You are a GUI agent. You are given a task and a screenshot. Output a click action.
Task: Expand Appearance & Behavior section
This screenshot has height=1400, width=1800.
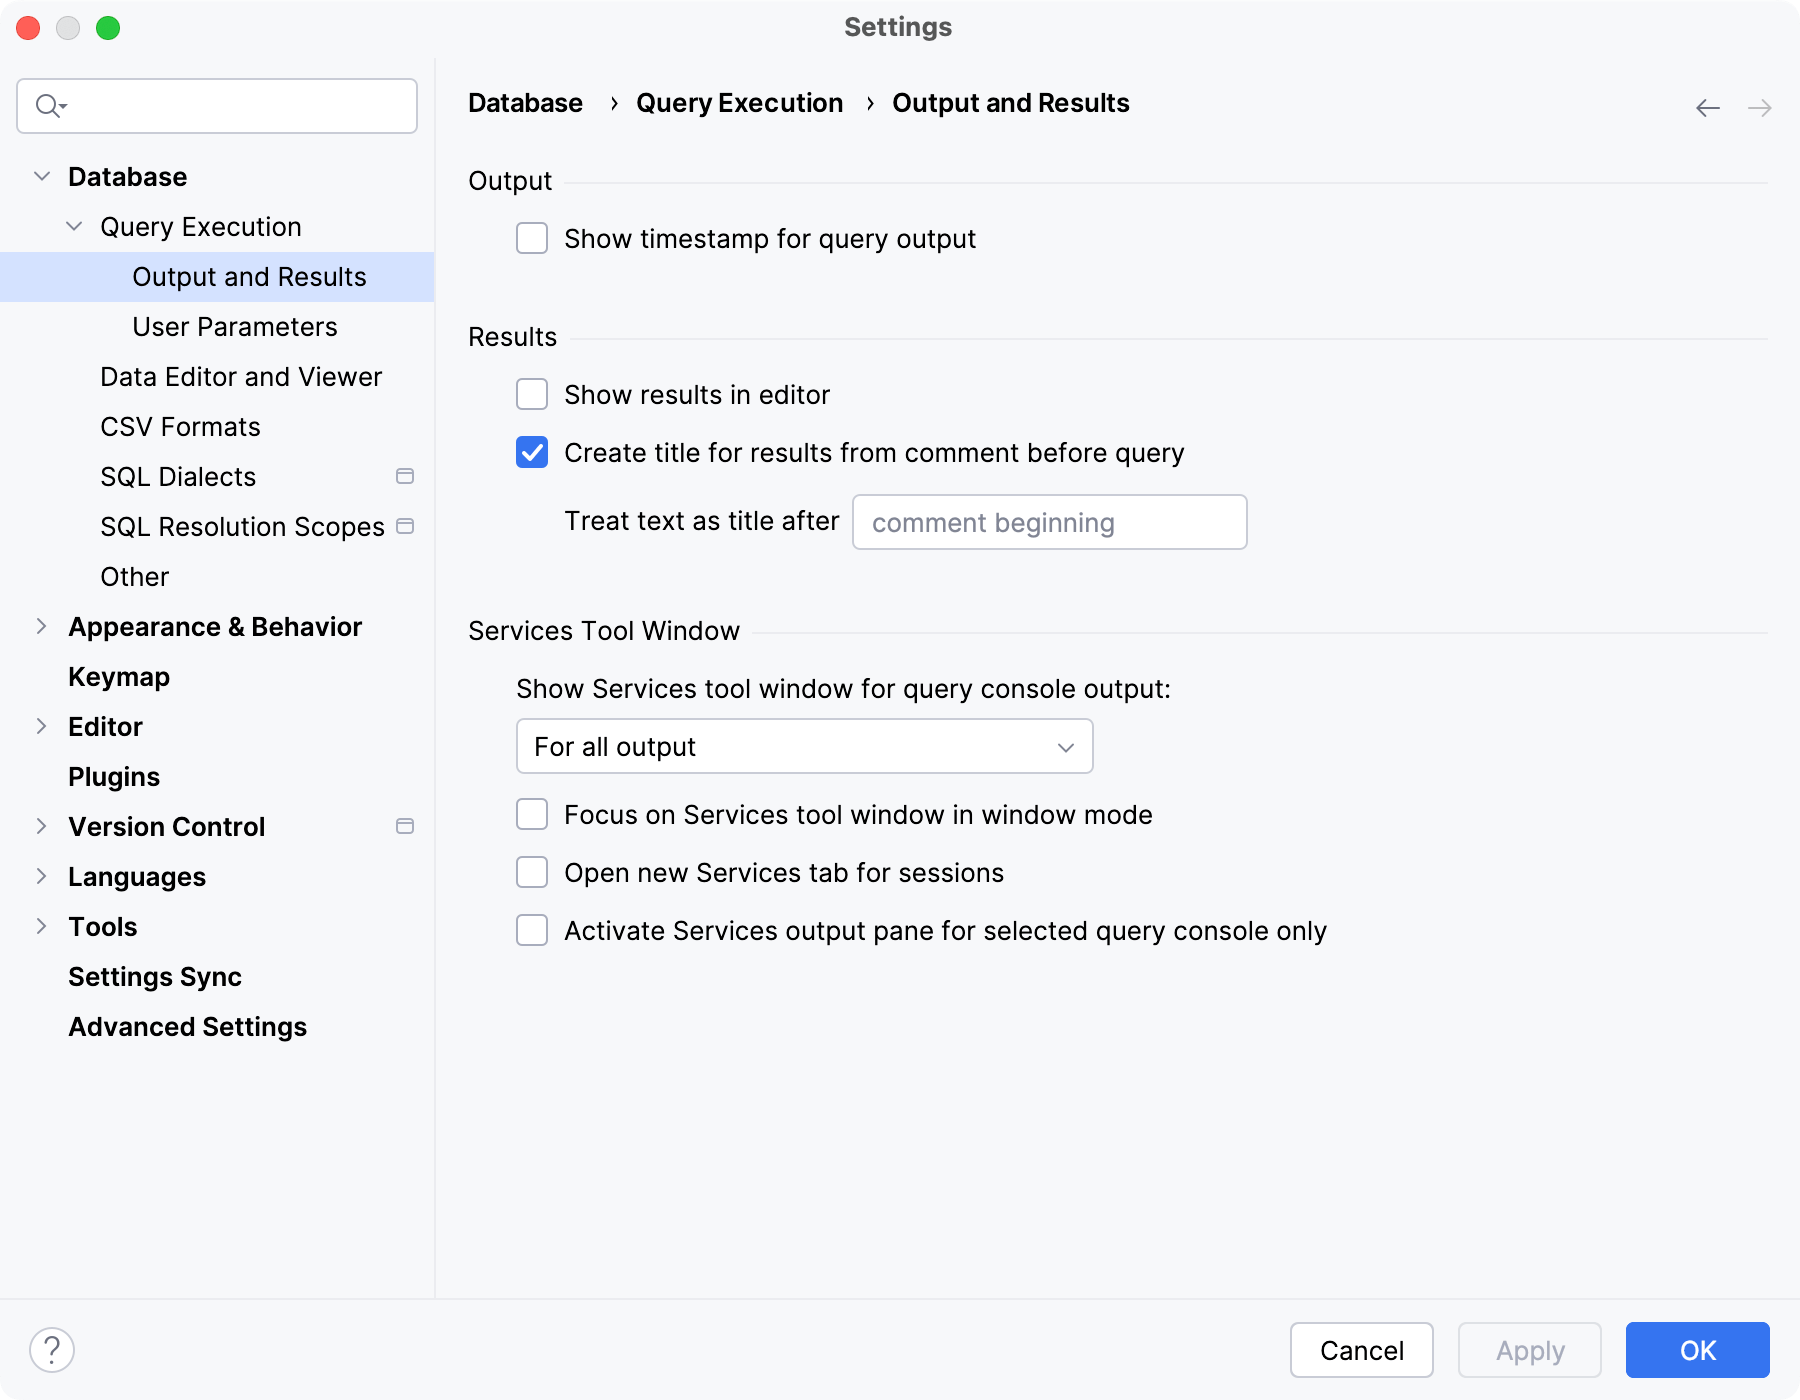click(41, 626)
